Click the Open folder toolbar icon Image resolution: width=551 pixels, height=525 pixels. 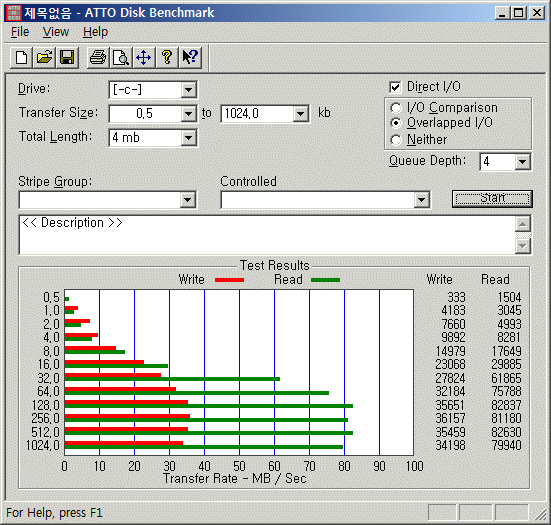click(44, 58)
